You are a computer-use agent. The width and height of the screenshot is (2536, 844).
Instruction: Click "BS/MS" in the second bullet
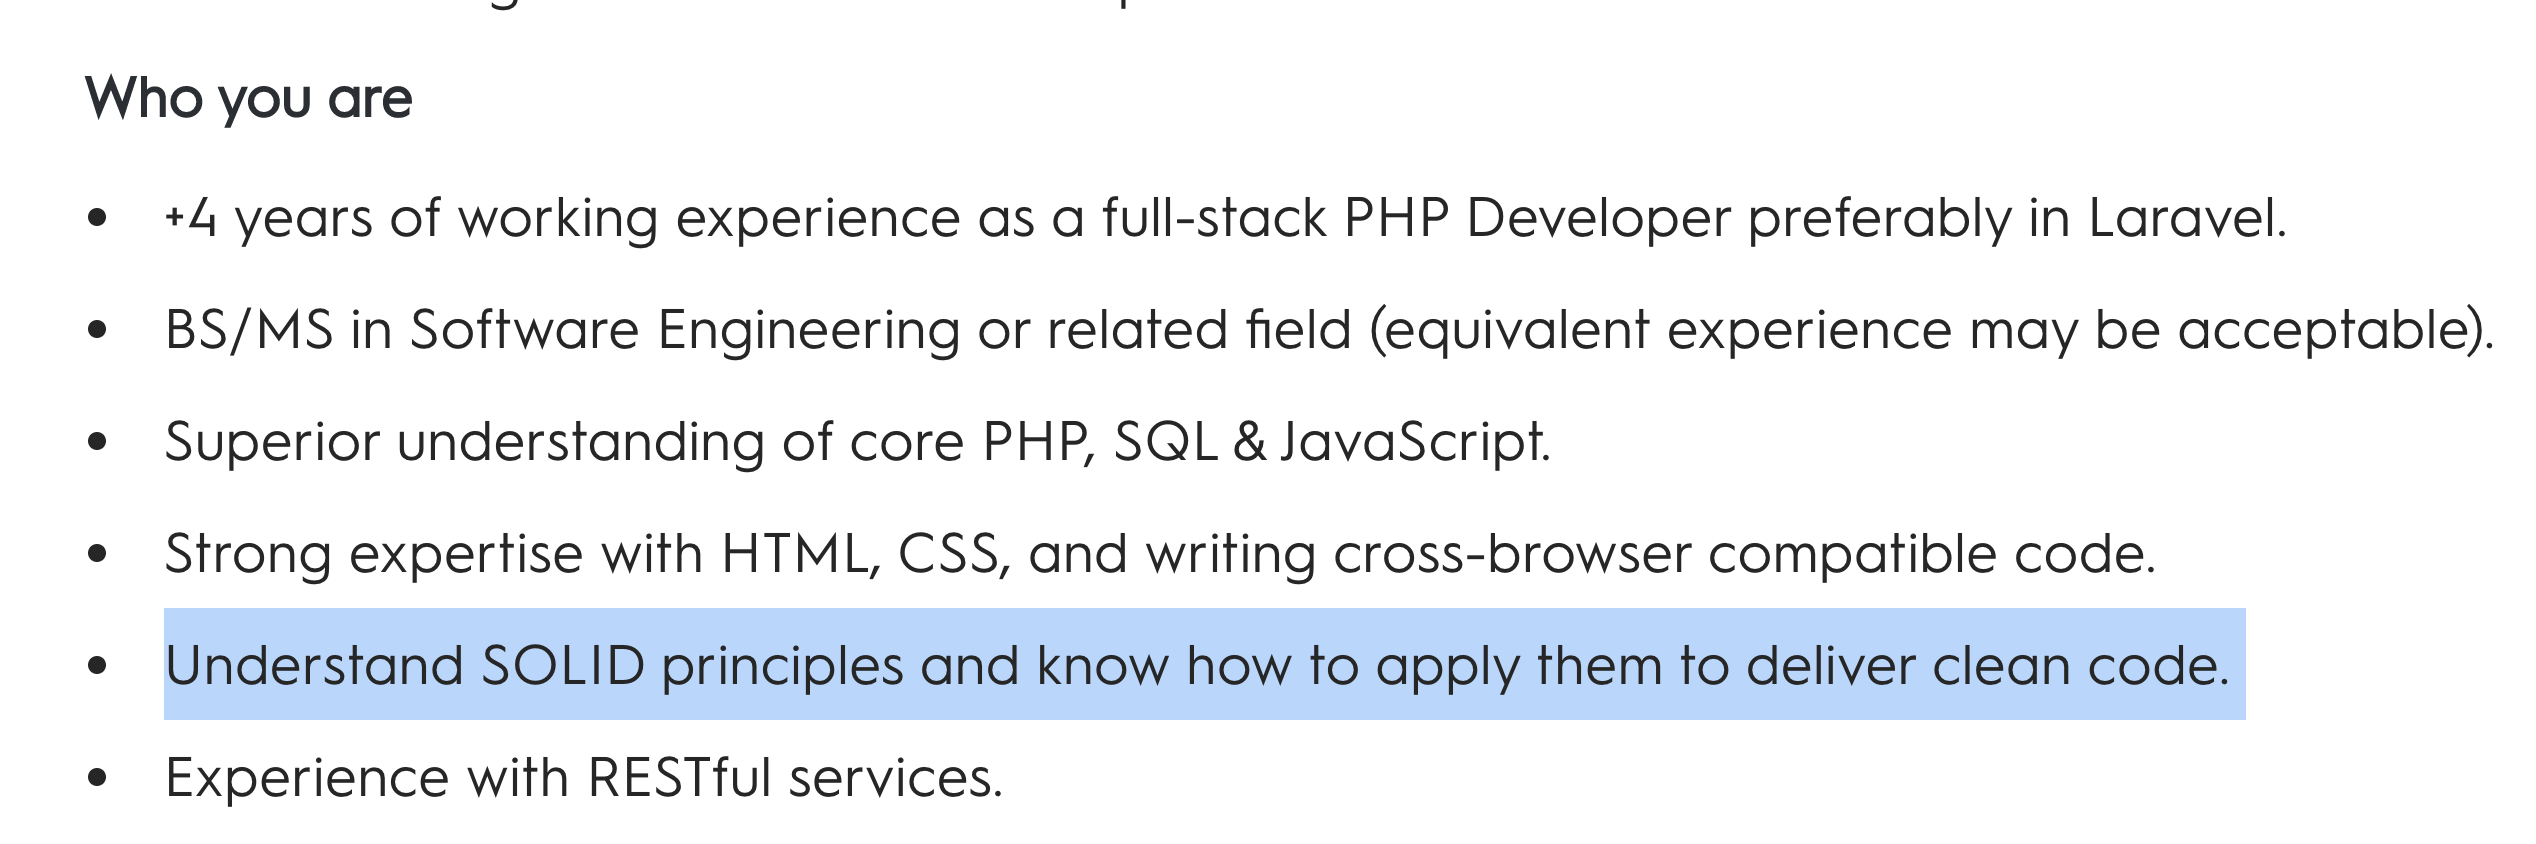coord(249,329)
